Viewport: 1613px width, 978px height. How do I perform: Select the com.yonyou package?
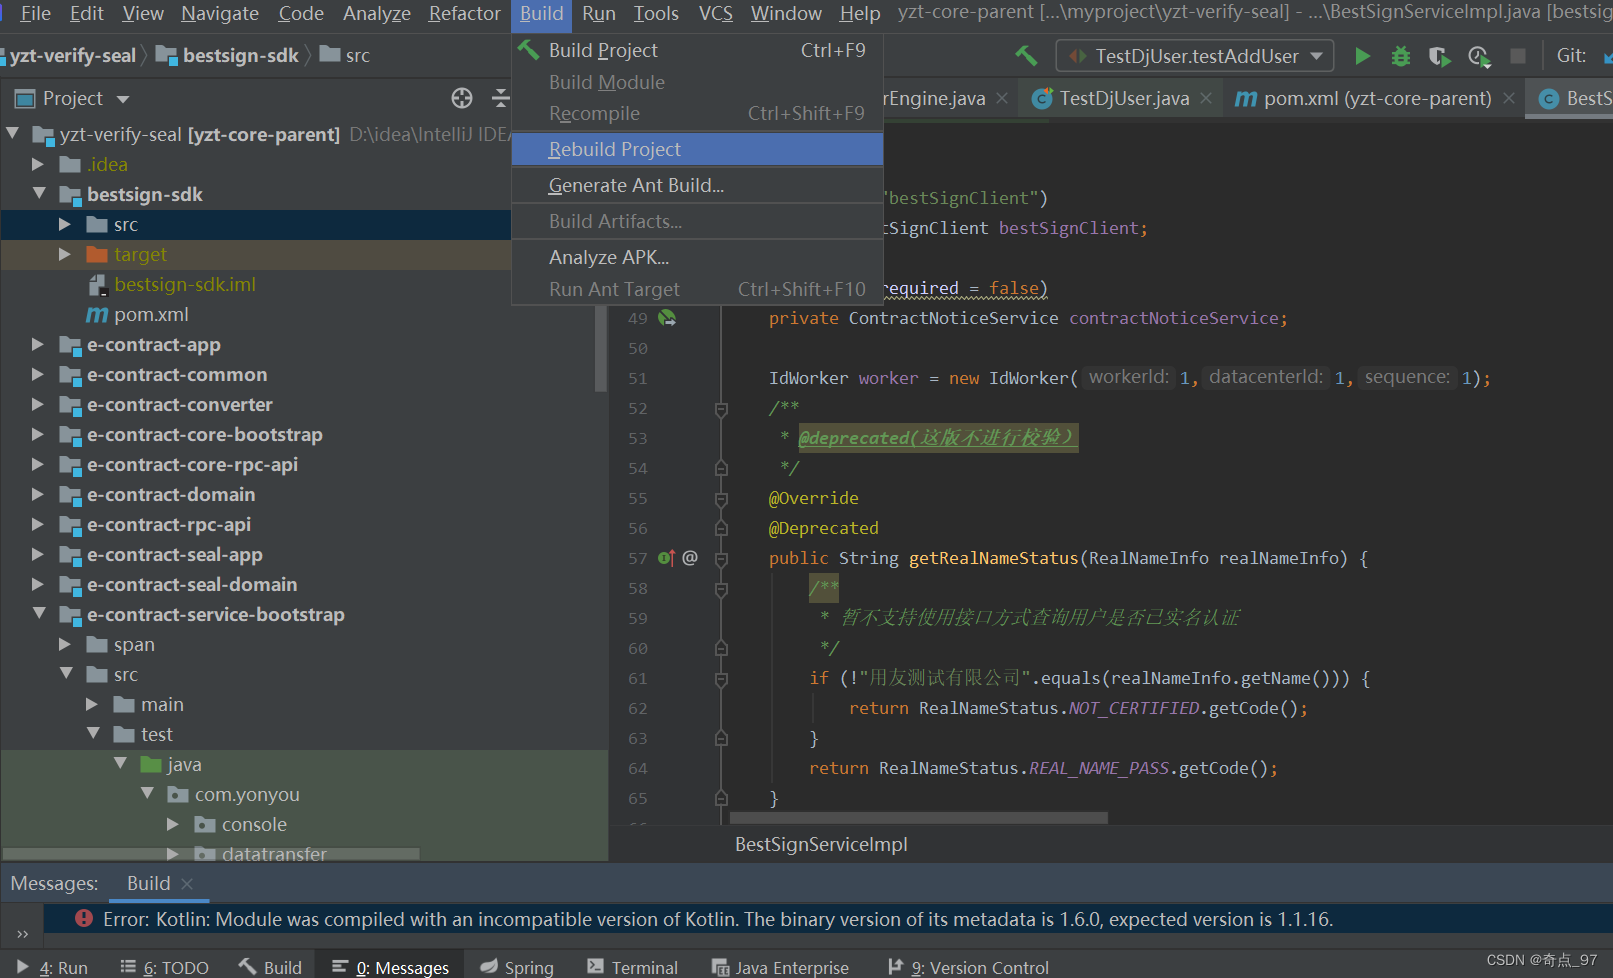247,794
